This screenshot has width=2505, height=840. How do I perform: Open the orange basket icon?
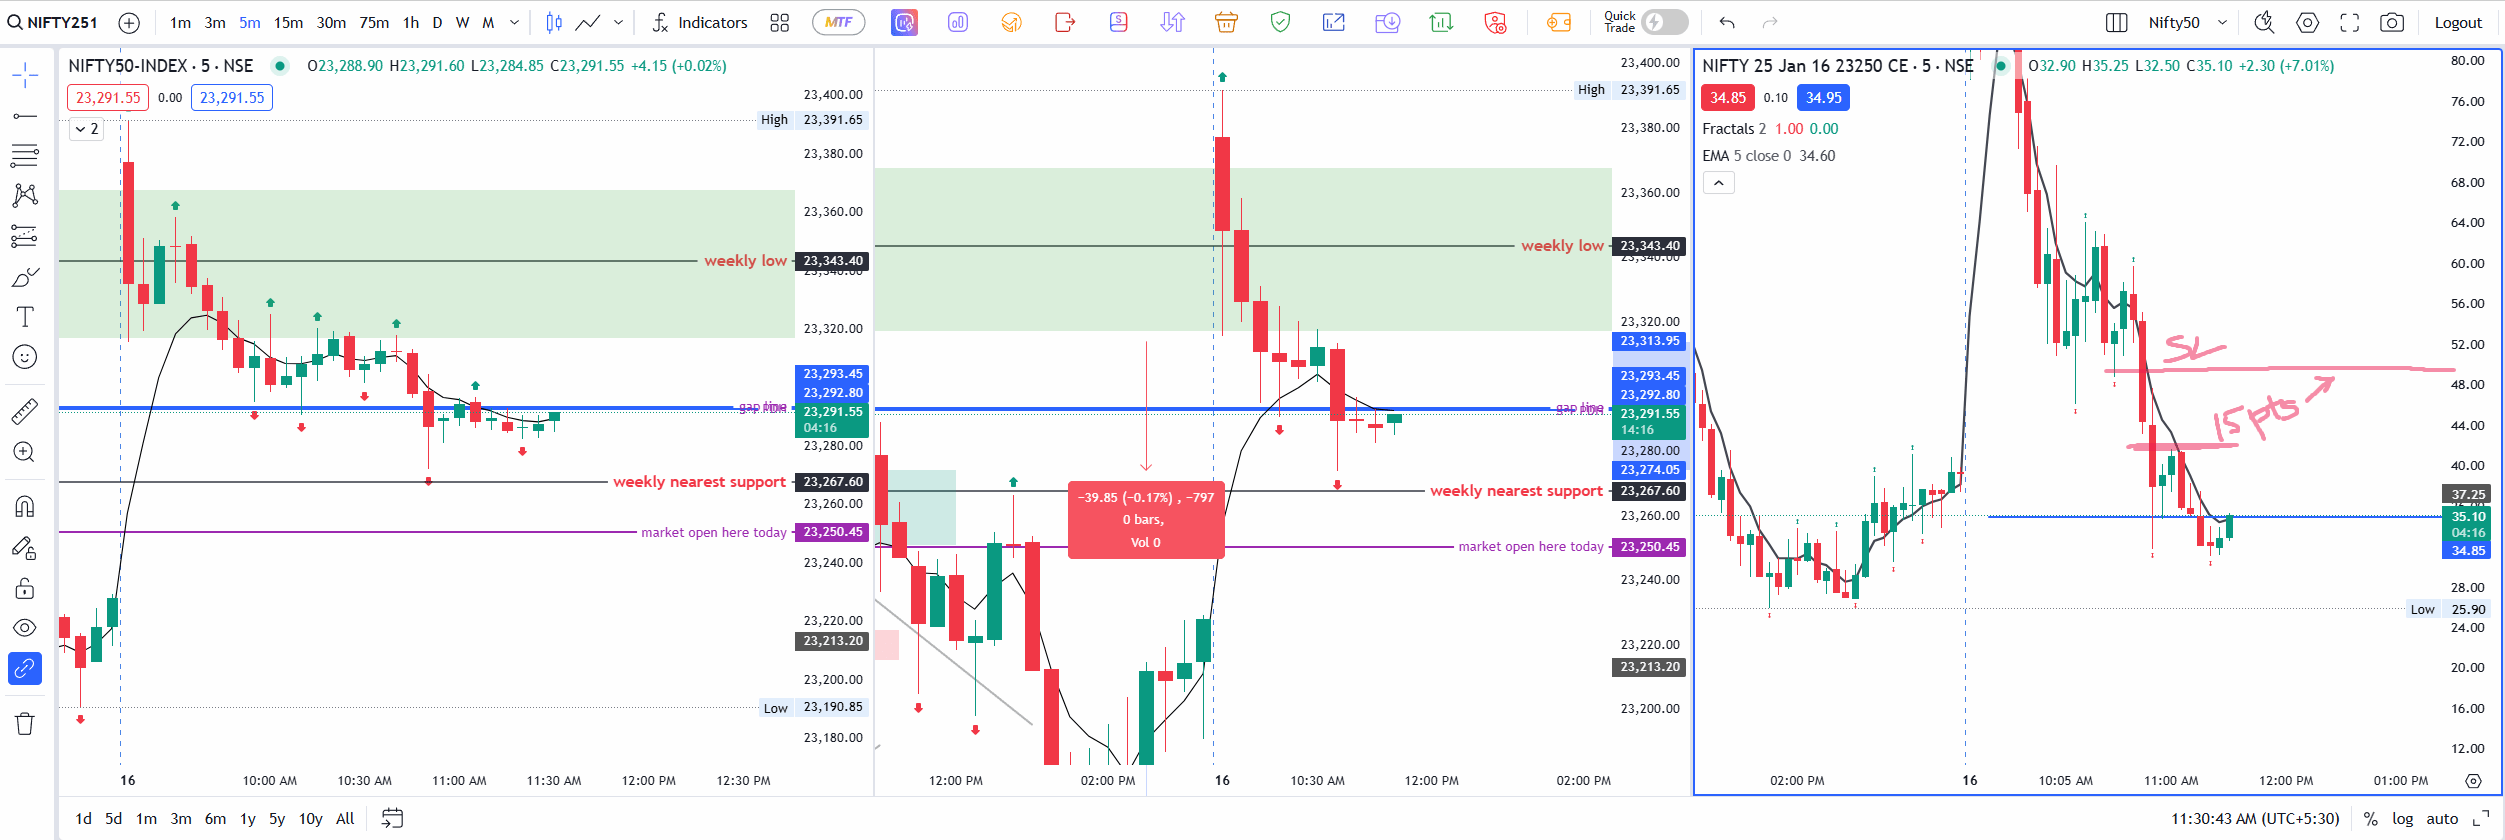(x=1226, y=22)
